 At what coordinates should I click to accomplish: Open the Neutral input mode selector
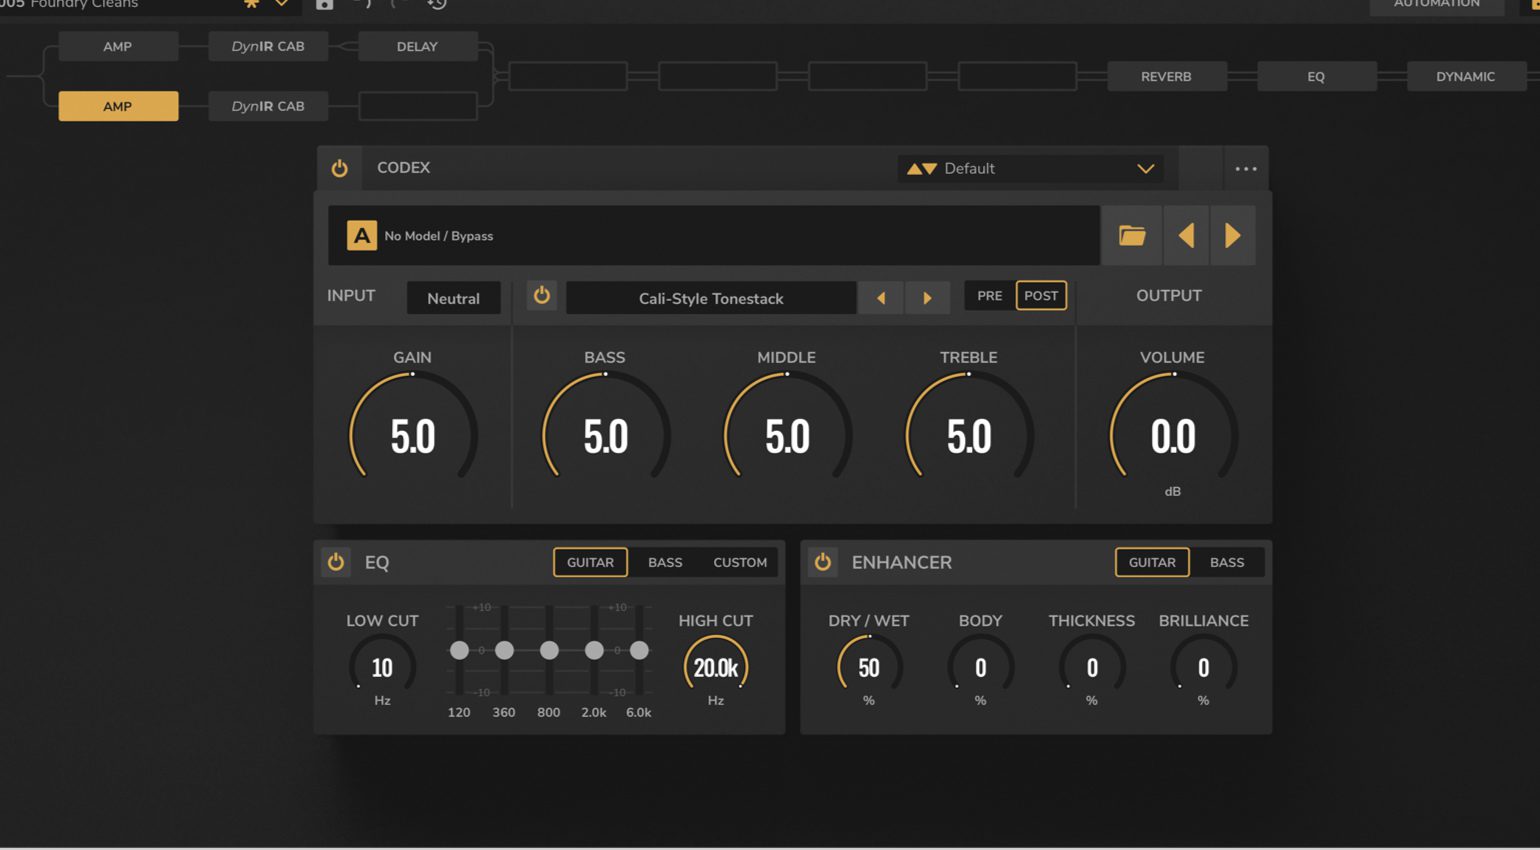point(453,298)
